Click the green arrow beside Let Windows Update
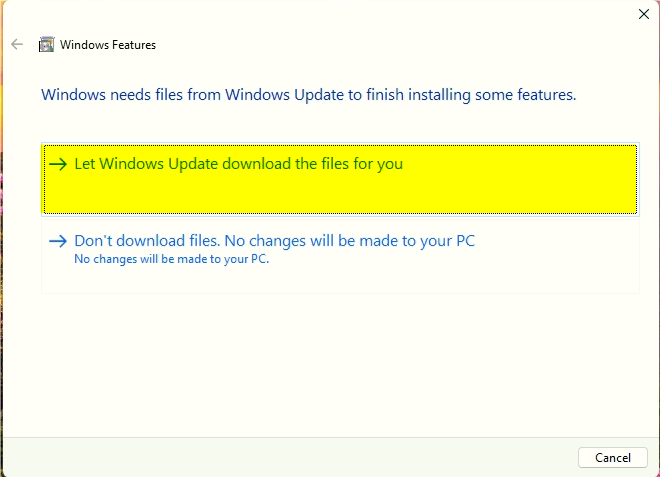The width and height of the screenshot is (660, 477). (x=58, y=164)
